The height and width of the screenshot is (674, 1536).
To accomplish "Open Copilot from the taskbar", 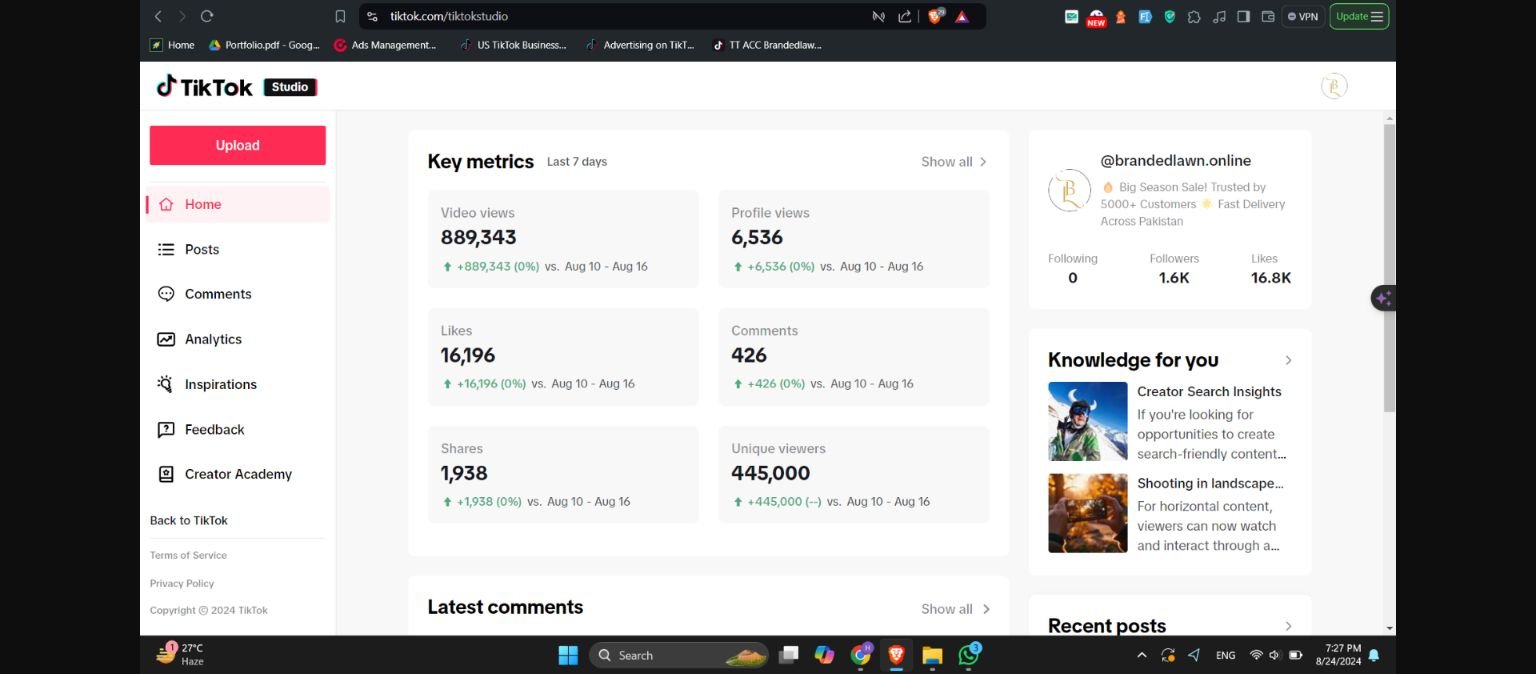I will (824, 655).
